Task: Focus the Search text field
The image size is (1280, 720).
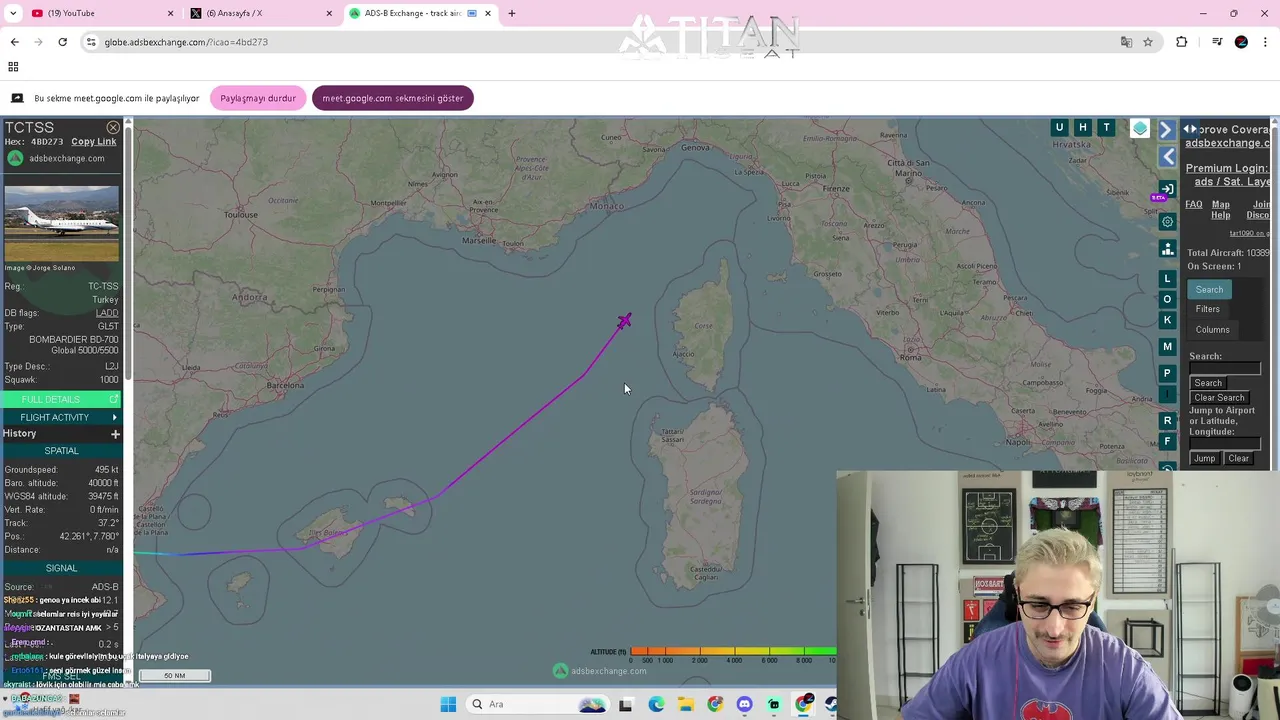Action: [x=1225, y=369]
